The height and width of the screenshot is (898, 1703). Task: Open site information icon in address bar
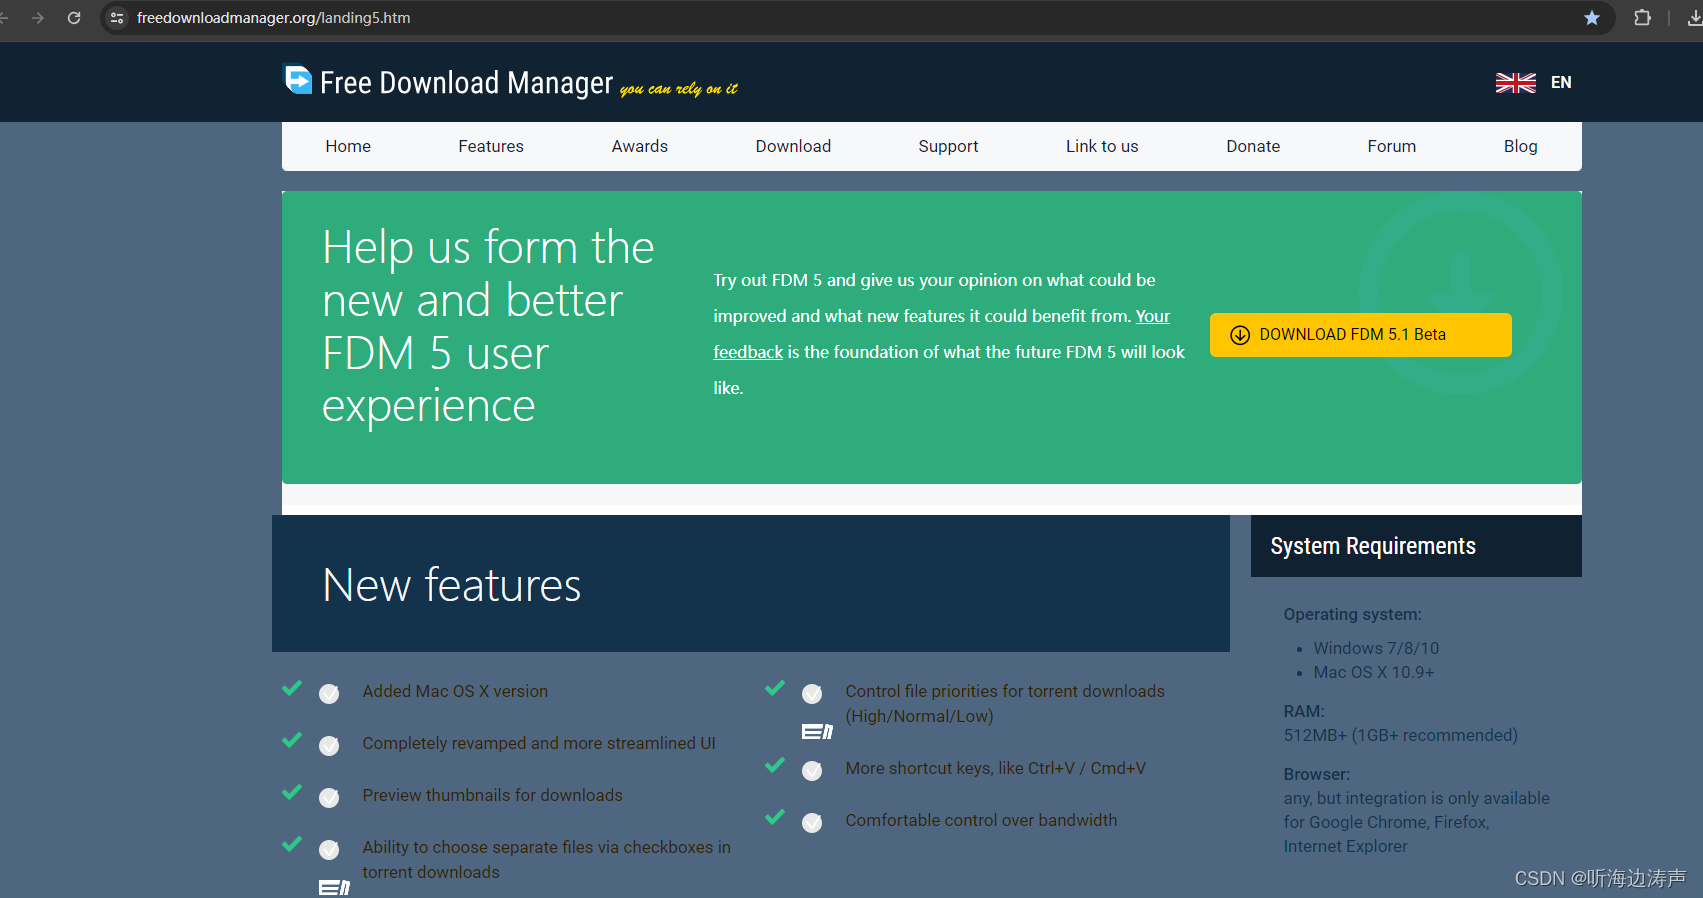tap(117, 18)
